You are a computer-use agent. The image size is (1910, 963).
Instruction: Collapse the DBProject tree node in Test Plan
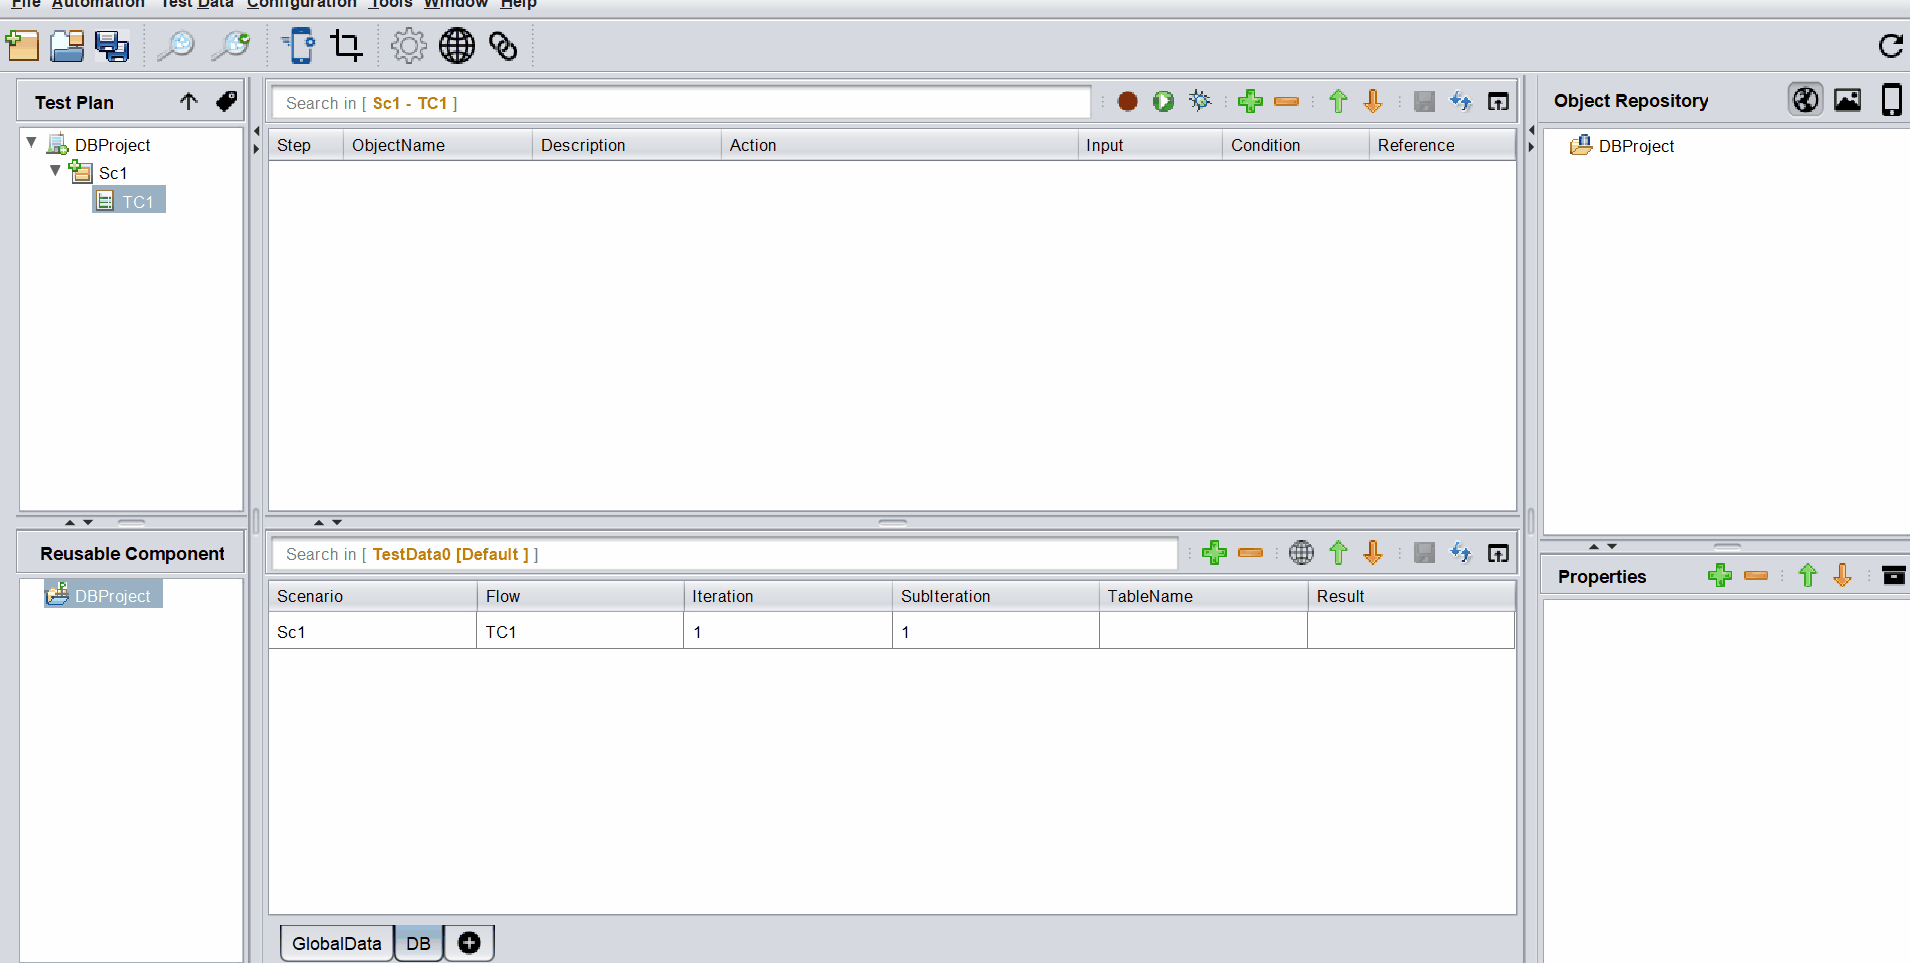click(x=32, y=143)
